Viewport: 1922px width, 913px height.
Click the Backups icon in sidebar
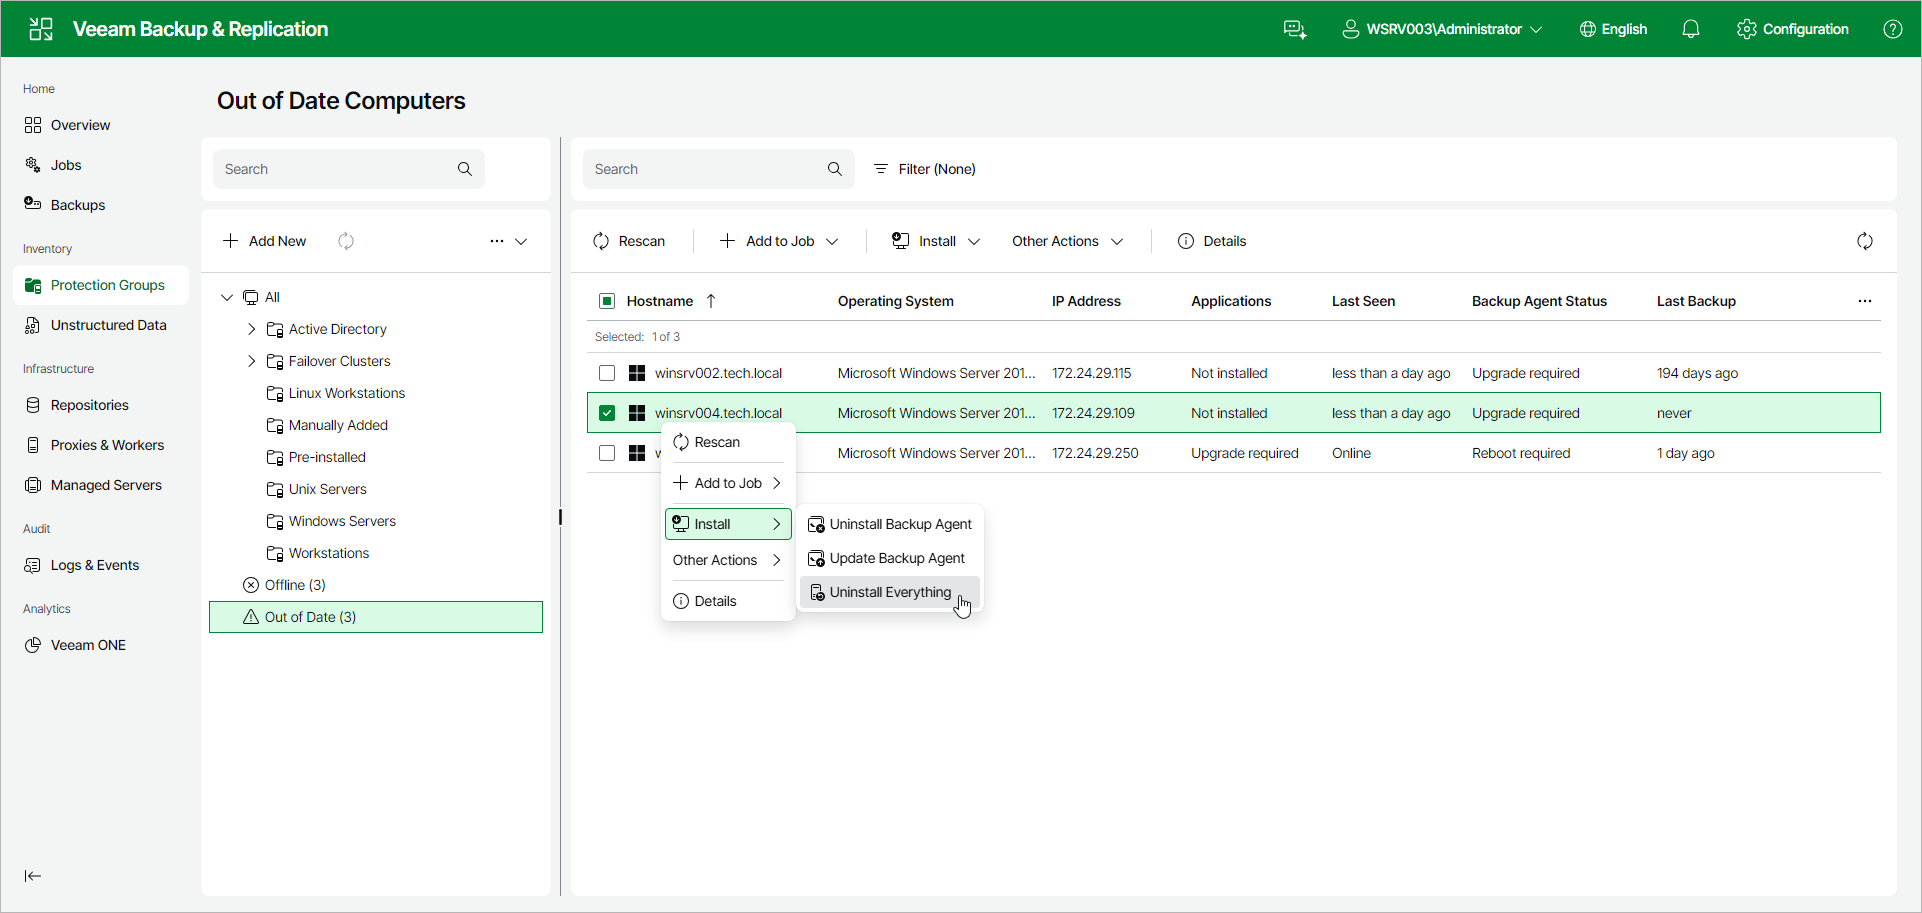click(33, 205)
